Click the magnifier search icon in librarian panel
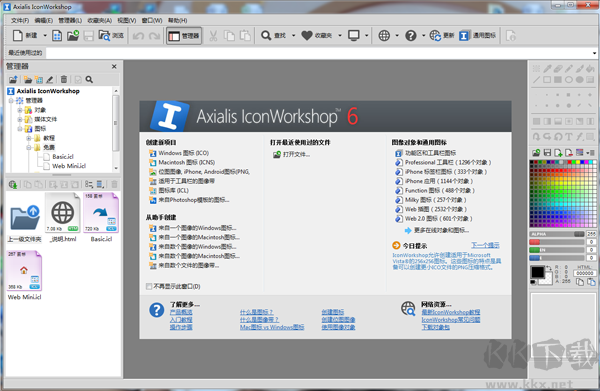 click(89, 79)
